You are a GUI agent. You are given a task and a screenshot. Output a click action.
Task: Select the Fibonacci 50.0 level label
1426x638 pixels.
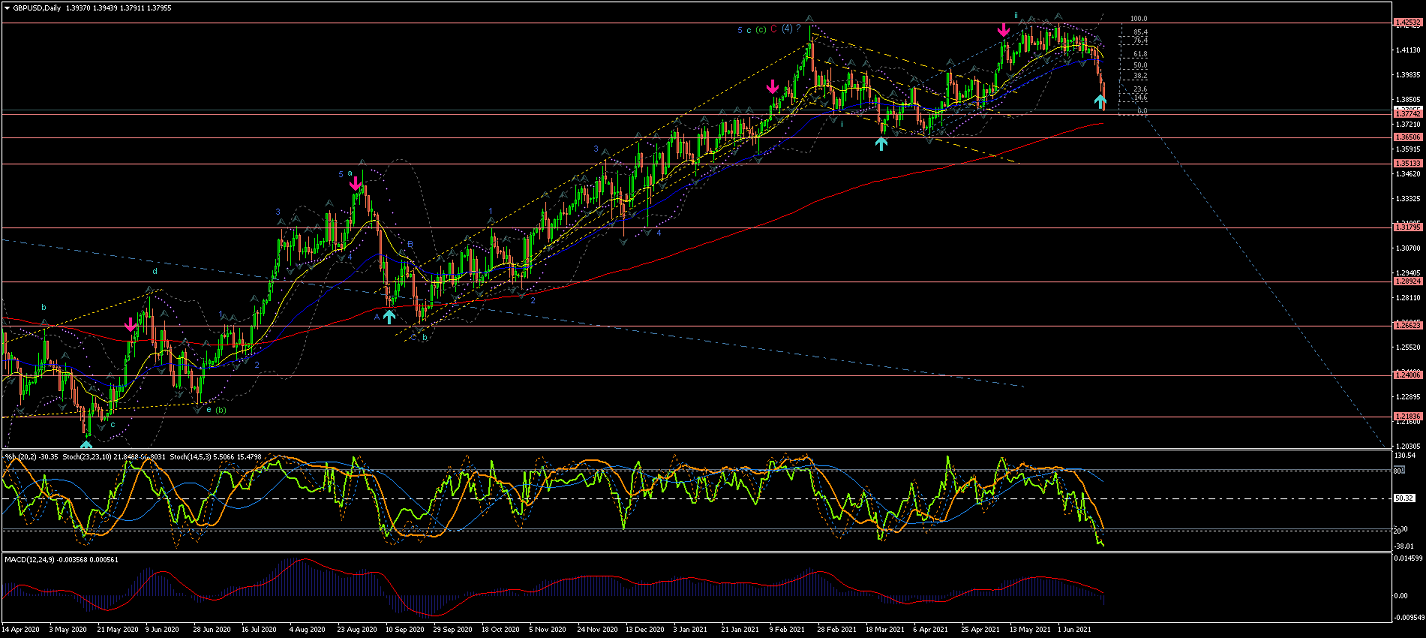tap(1139, 64)
